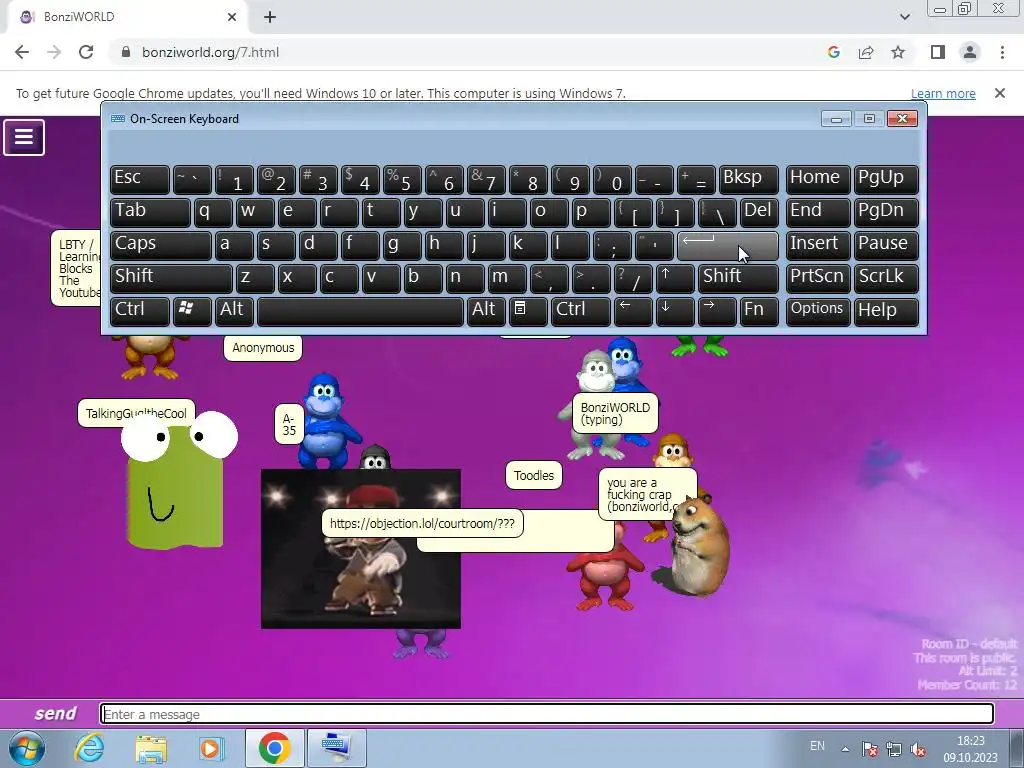Click the number 5 key

(402, 178)
